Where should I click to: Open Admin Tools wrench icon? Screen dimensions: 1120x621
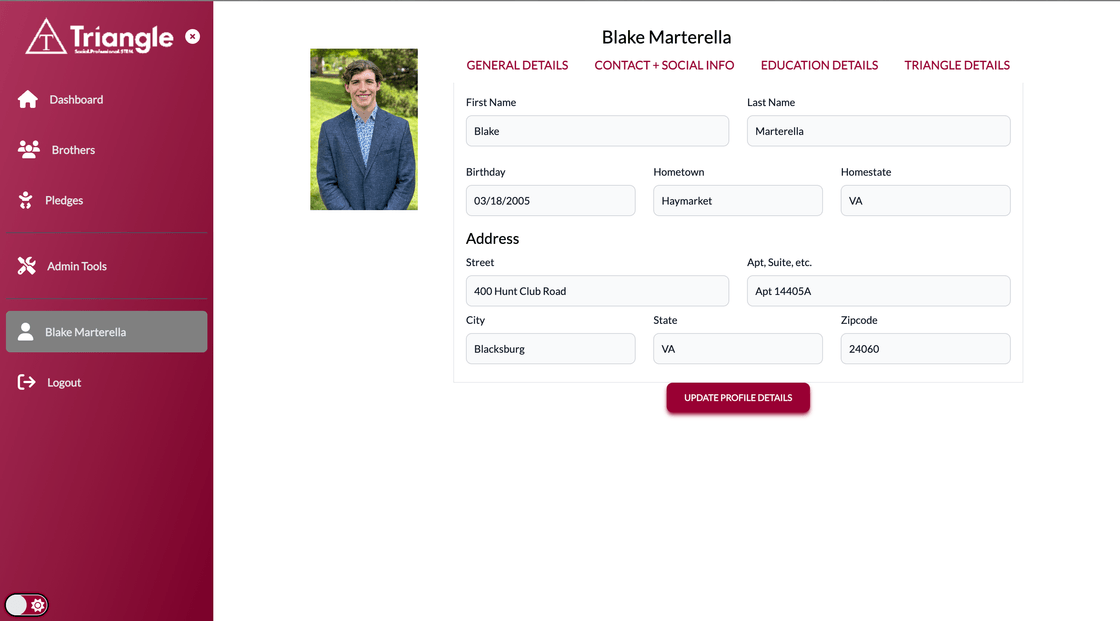(26, 266)
